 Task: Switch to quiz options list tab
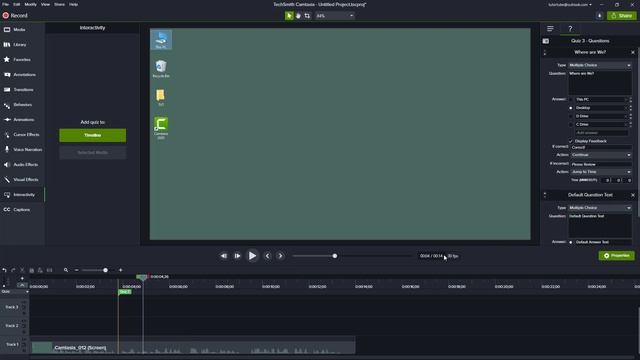pyautogui.click(x=550, y=29)
